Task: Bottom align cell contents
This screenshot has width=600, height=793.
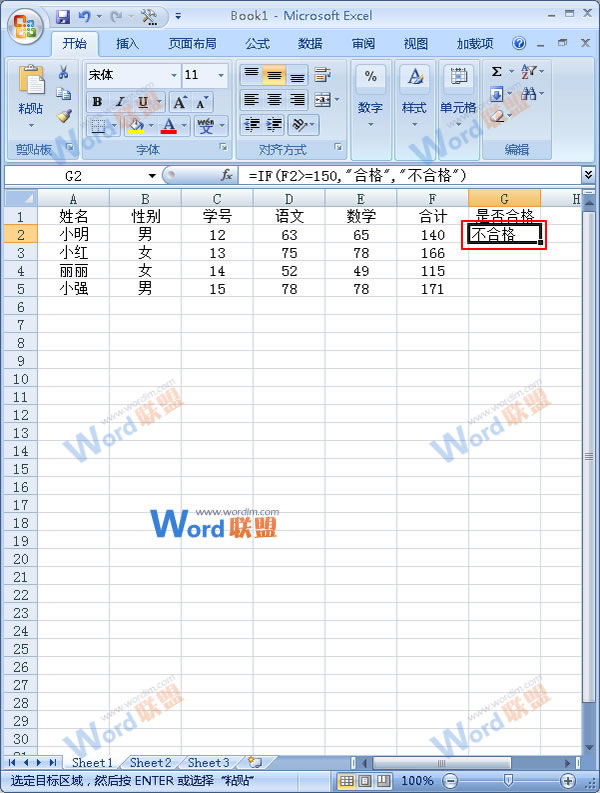Action: click(297, 75)
